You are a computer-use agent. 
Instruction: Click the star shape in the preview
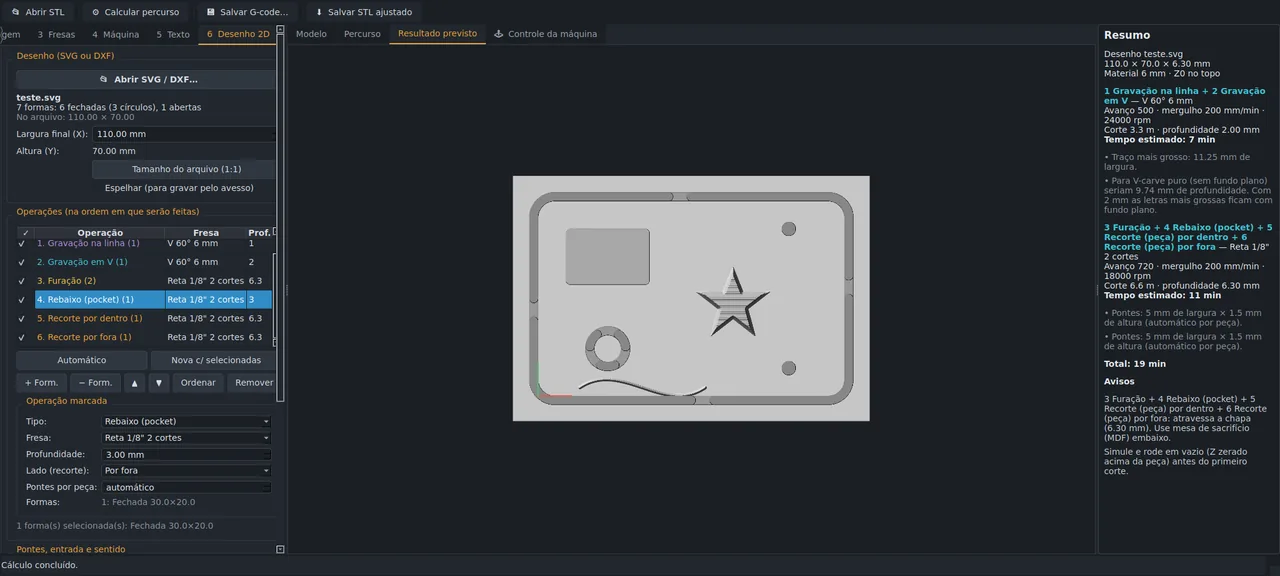[x=733, y=302]
